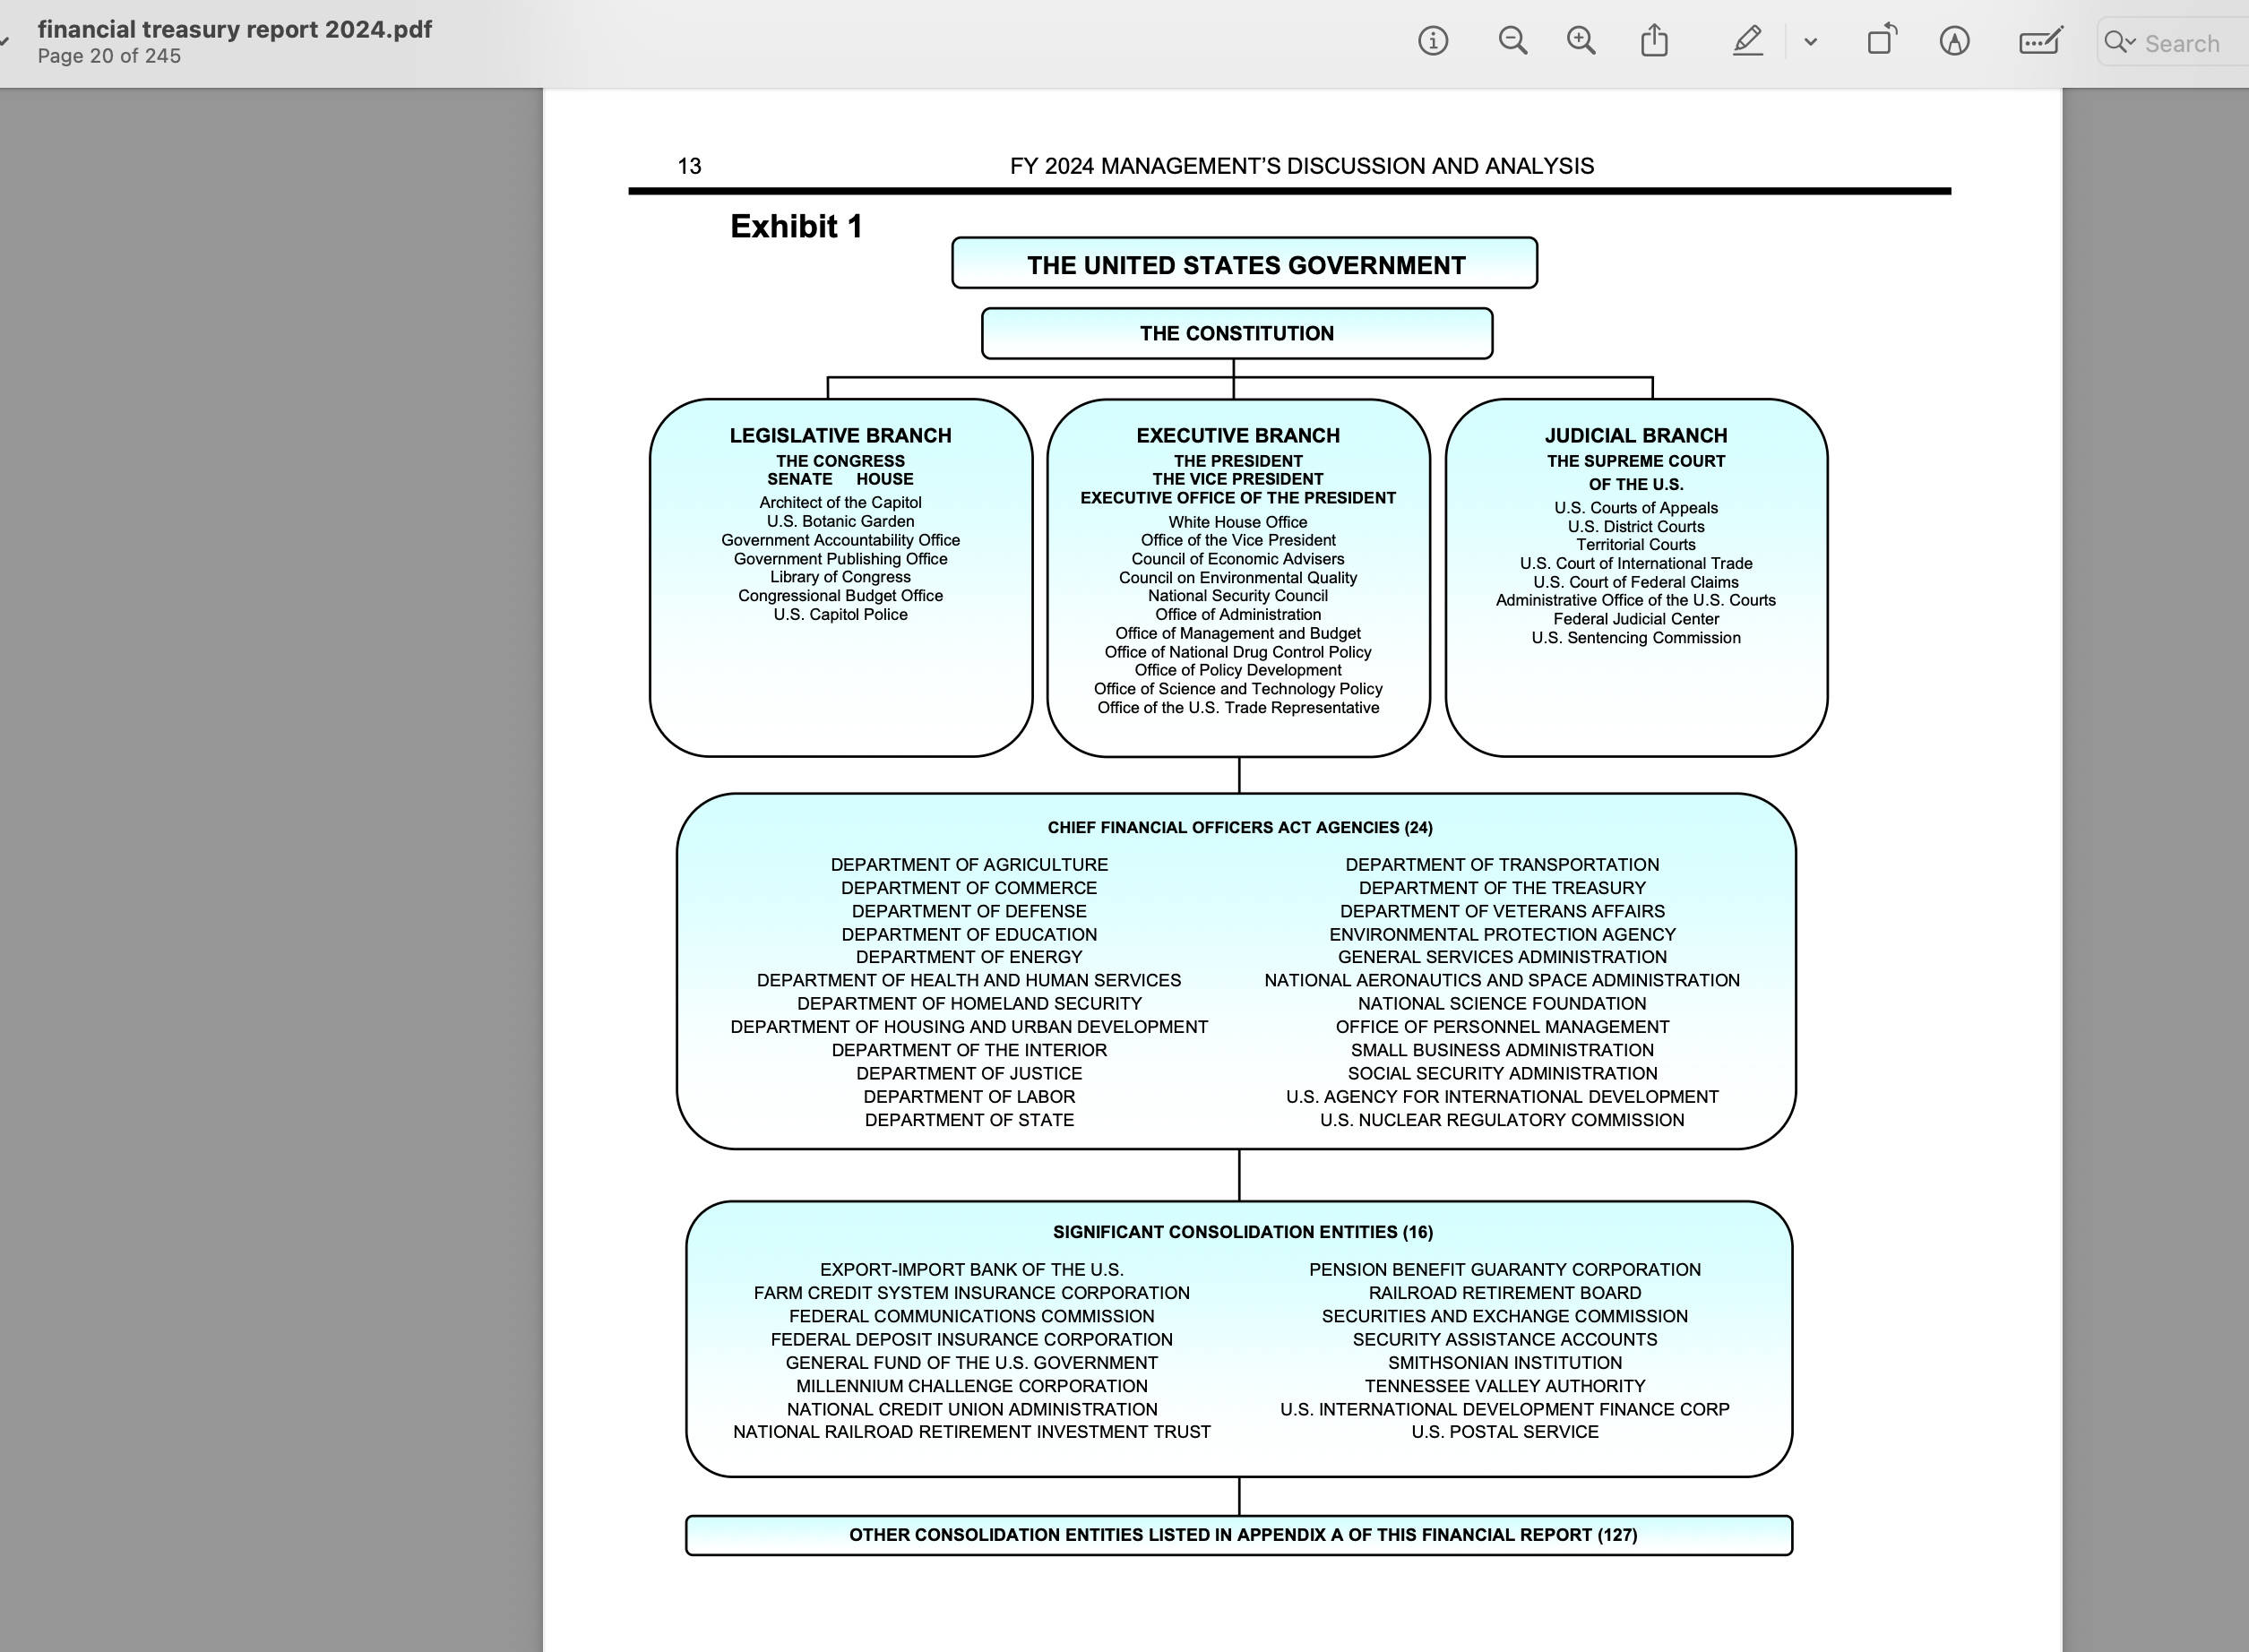Click DEPARTMENT OF THE TREASURY text
This screenshot has width=2249, height=1652.
(1501, 888)
